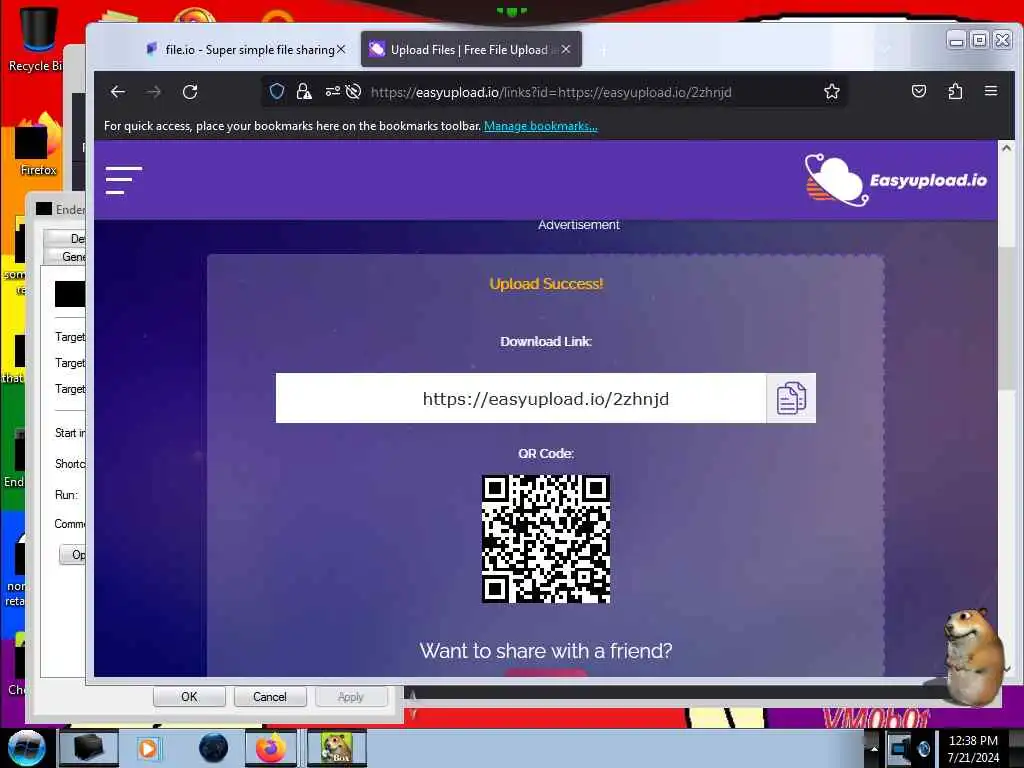1024x768 pixels.
Task: Click the Easyupload.io logo
Action: click(x=895, y=180)
